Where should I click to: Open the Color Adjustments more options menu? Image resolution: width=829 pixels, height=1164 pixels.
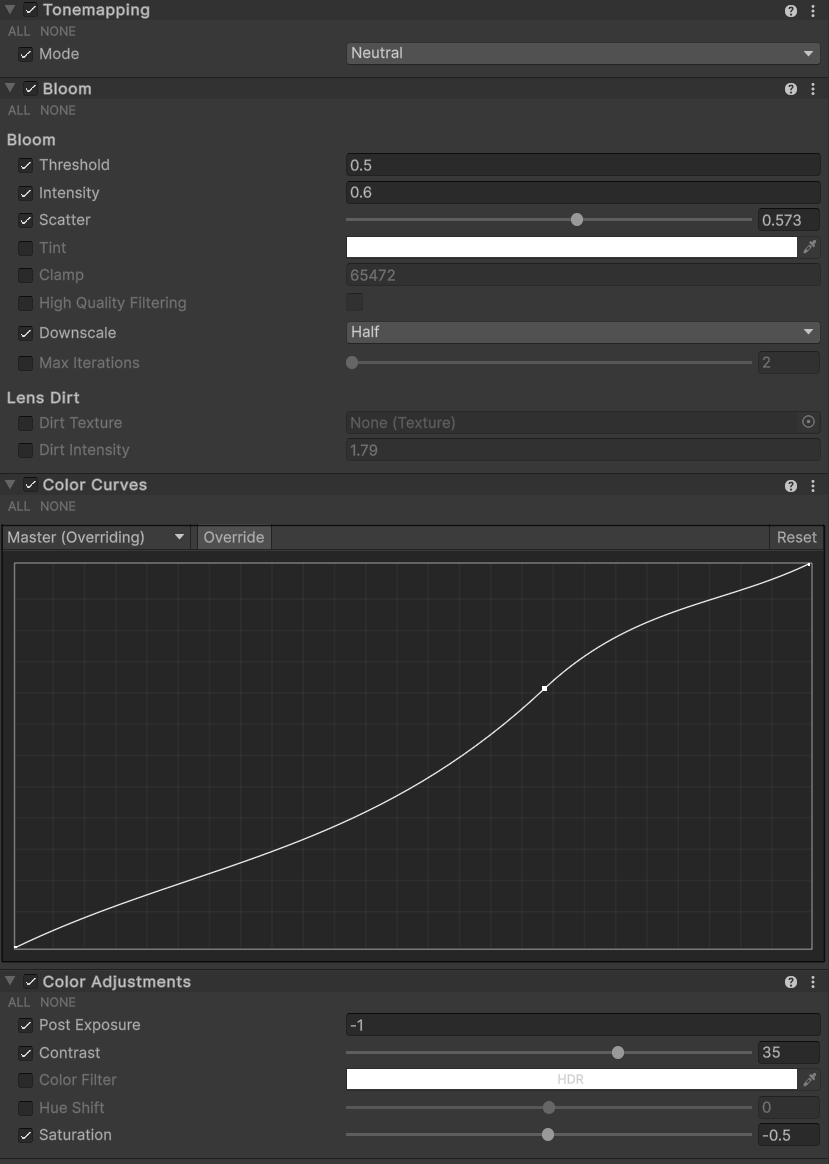click(x=813, y=982)
